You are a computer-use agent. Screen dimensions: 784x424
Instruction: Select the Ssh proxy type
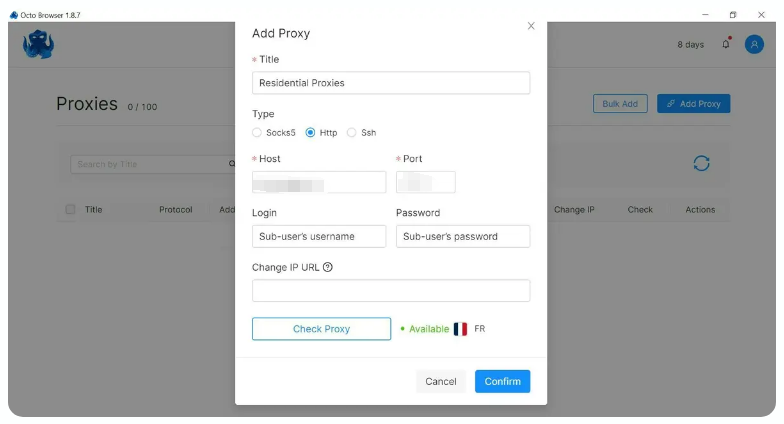click(352, 132)
